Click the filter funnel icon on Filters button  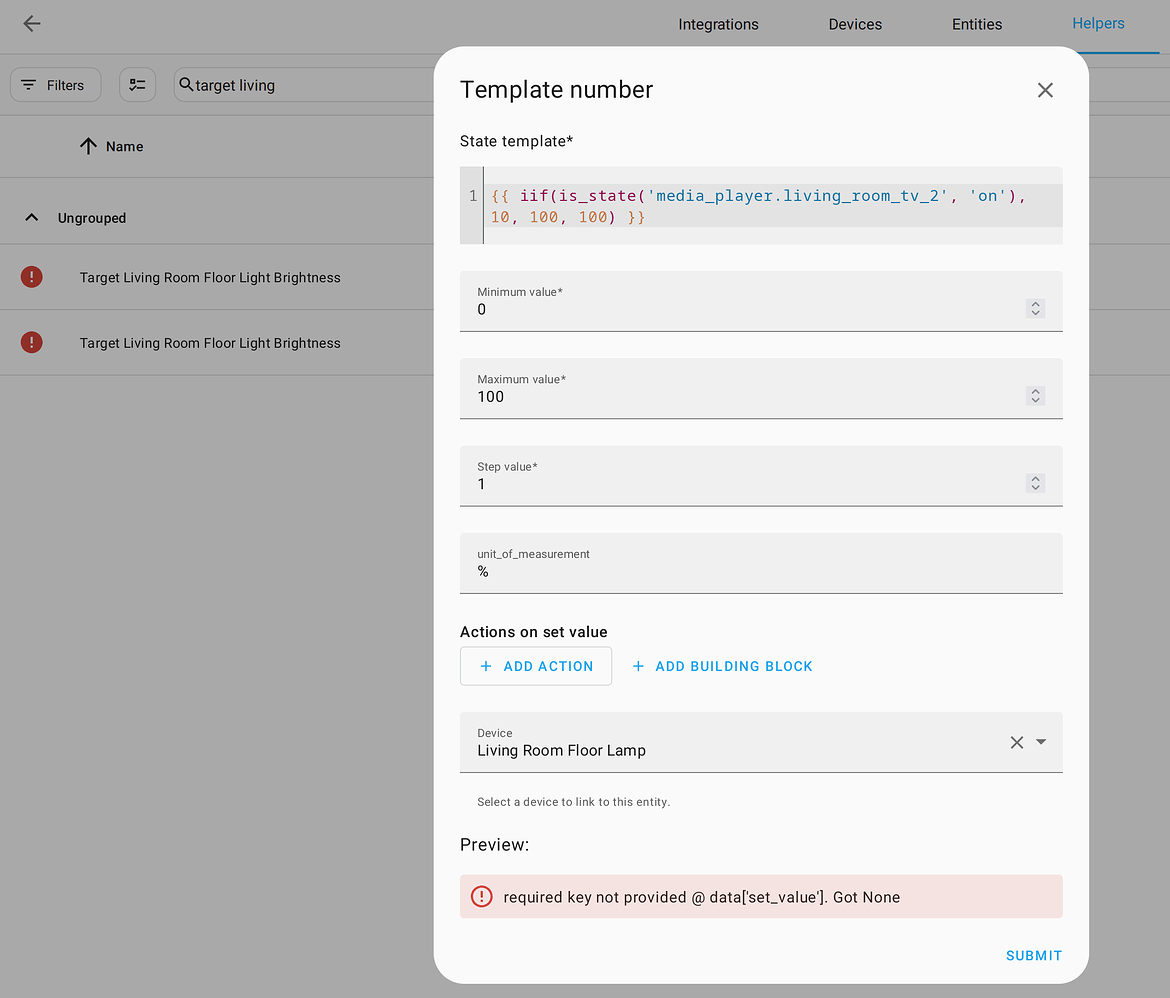(29, 85)
